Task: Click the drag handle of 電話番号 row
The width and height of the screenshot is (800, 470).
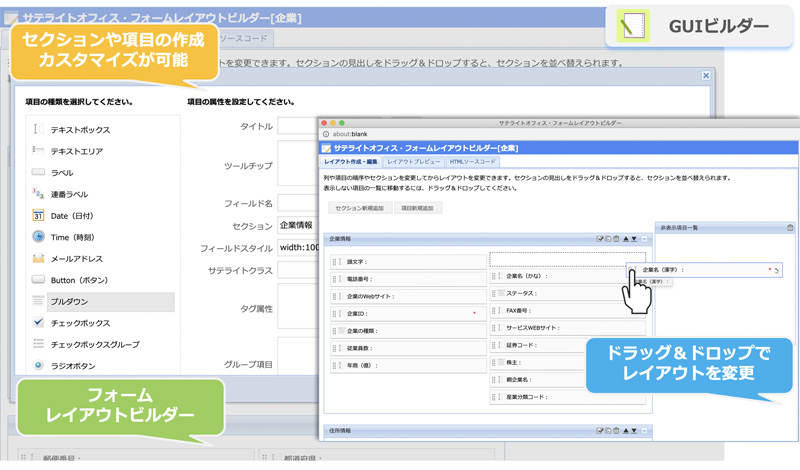Action: point(335,279)
